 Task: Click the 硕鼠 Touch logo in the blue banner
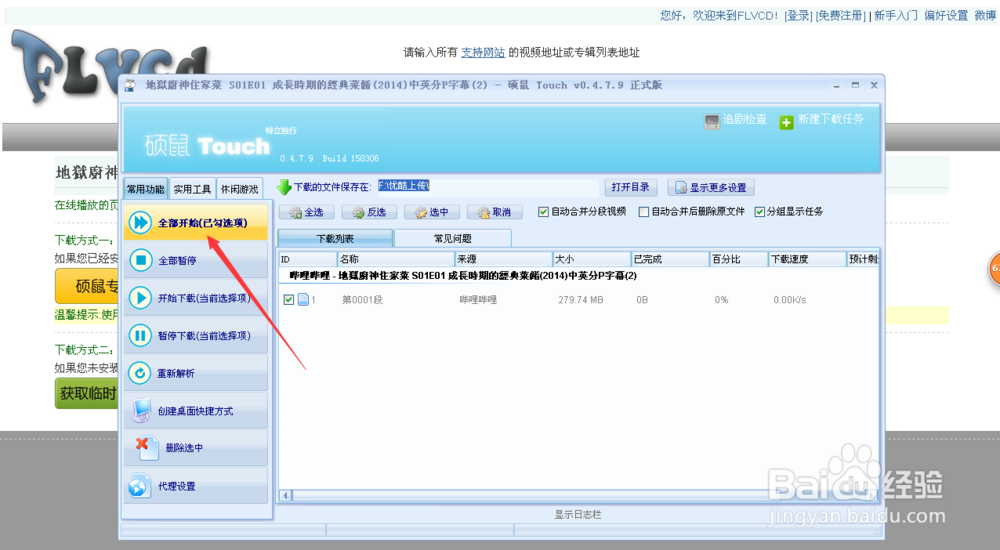coord(207,145)
